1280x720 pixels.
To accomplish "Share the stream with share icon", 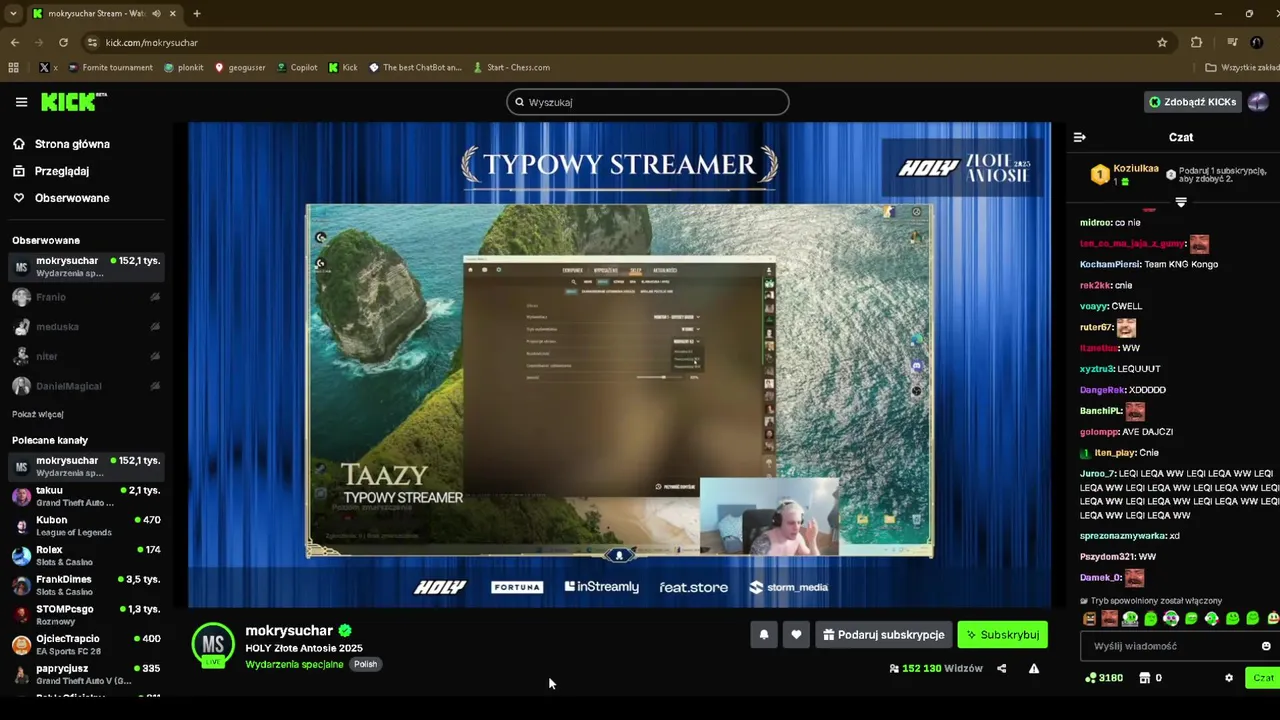I will [1001, 668].
